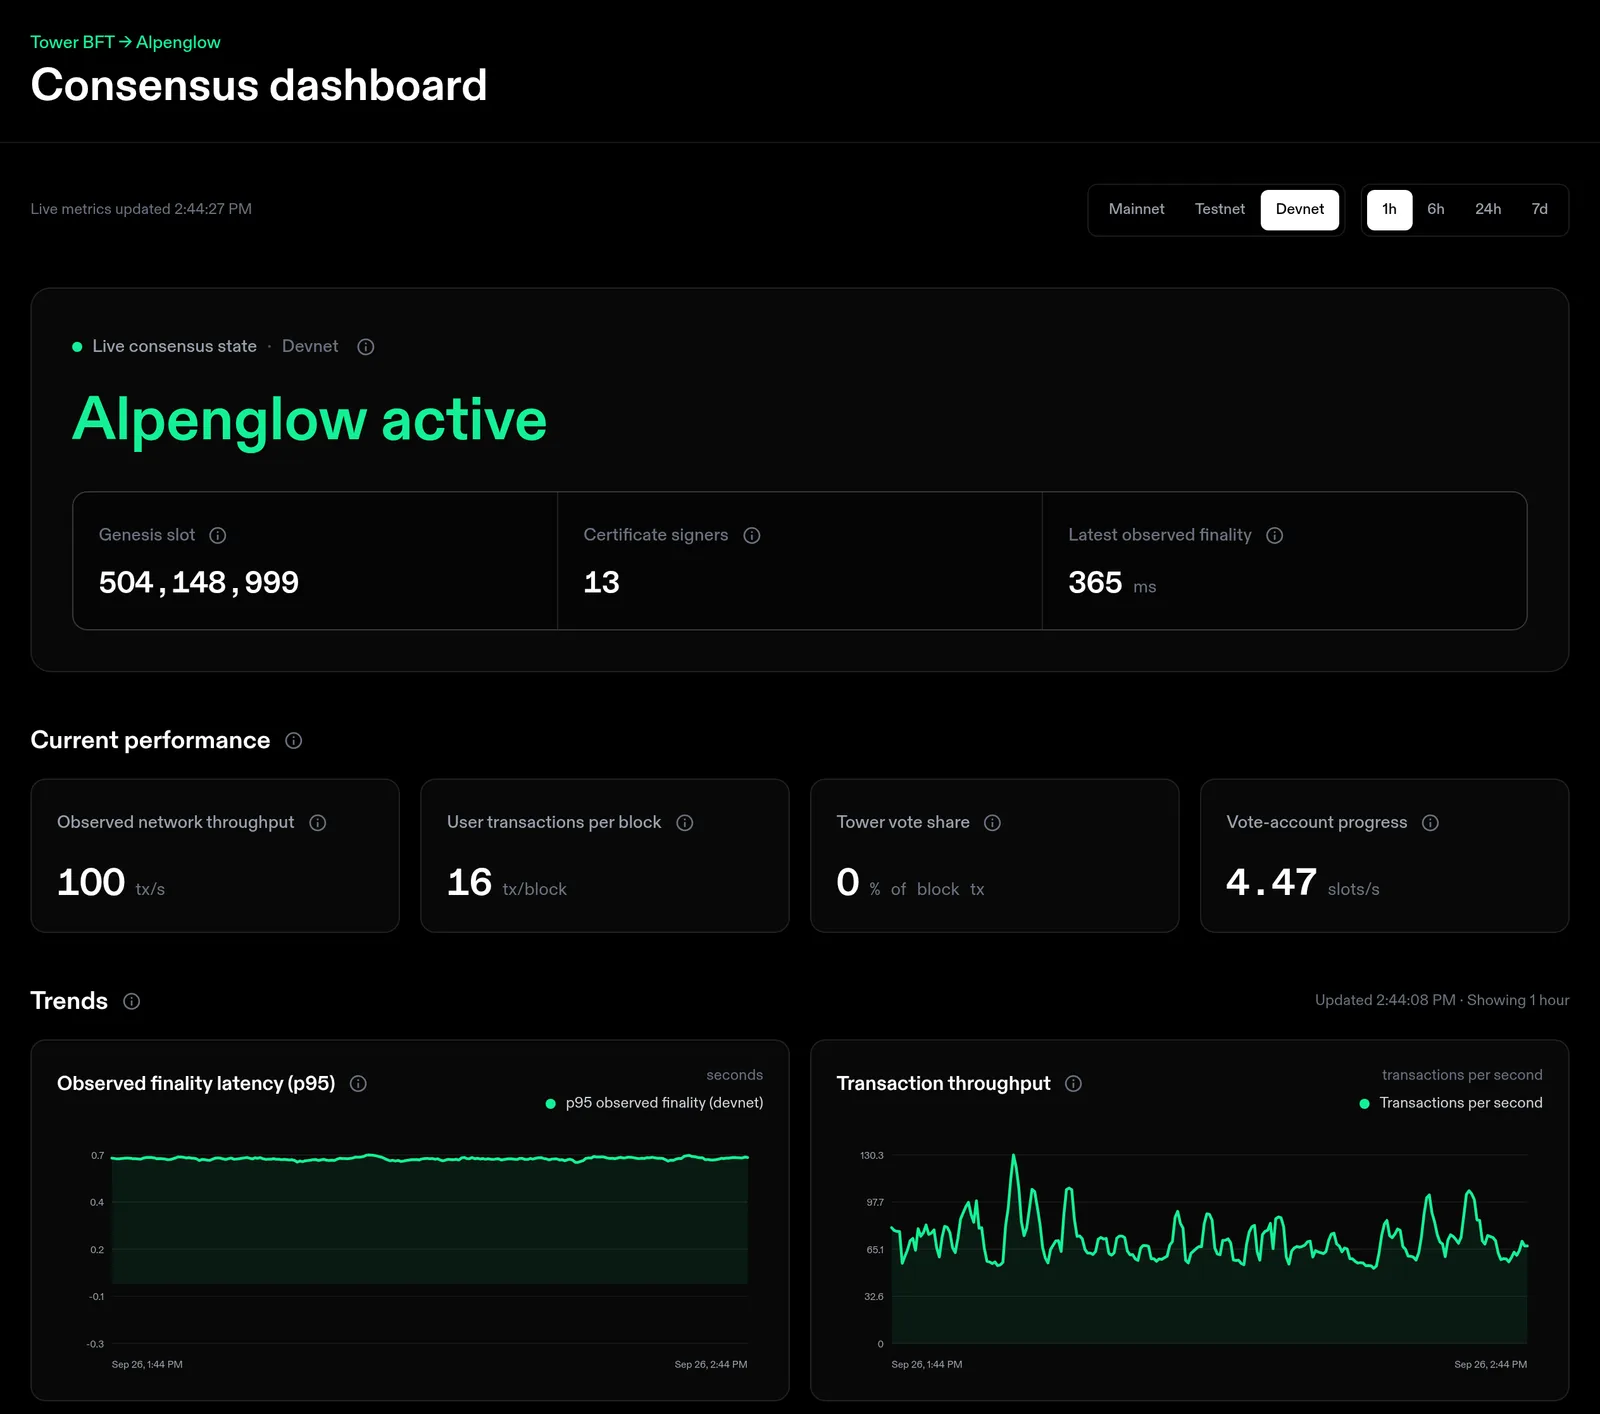
Task: Click the Tower vote share 0 % value
Action: click(x=910, y=883)
